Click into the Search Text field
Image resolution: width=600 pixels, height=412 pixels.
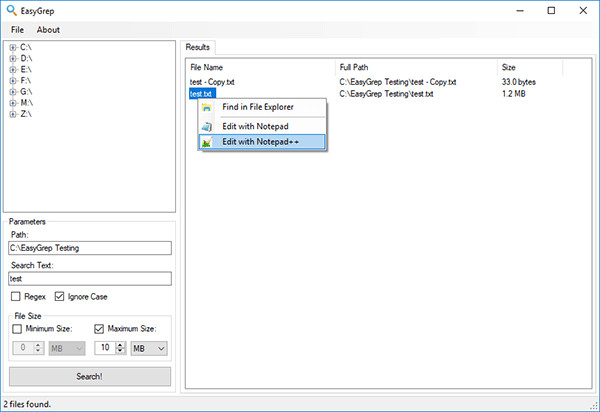click(90, 278)
